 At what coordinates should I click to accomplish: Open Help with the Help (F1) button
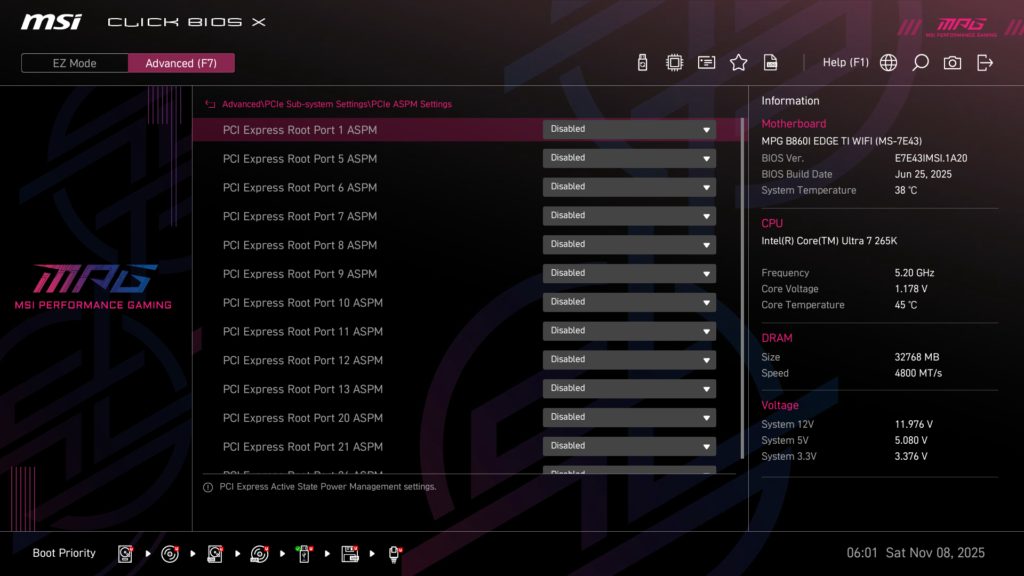pyautogui.click(x=846, y=62)
